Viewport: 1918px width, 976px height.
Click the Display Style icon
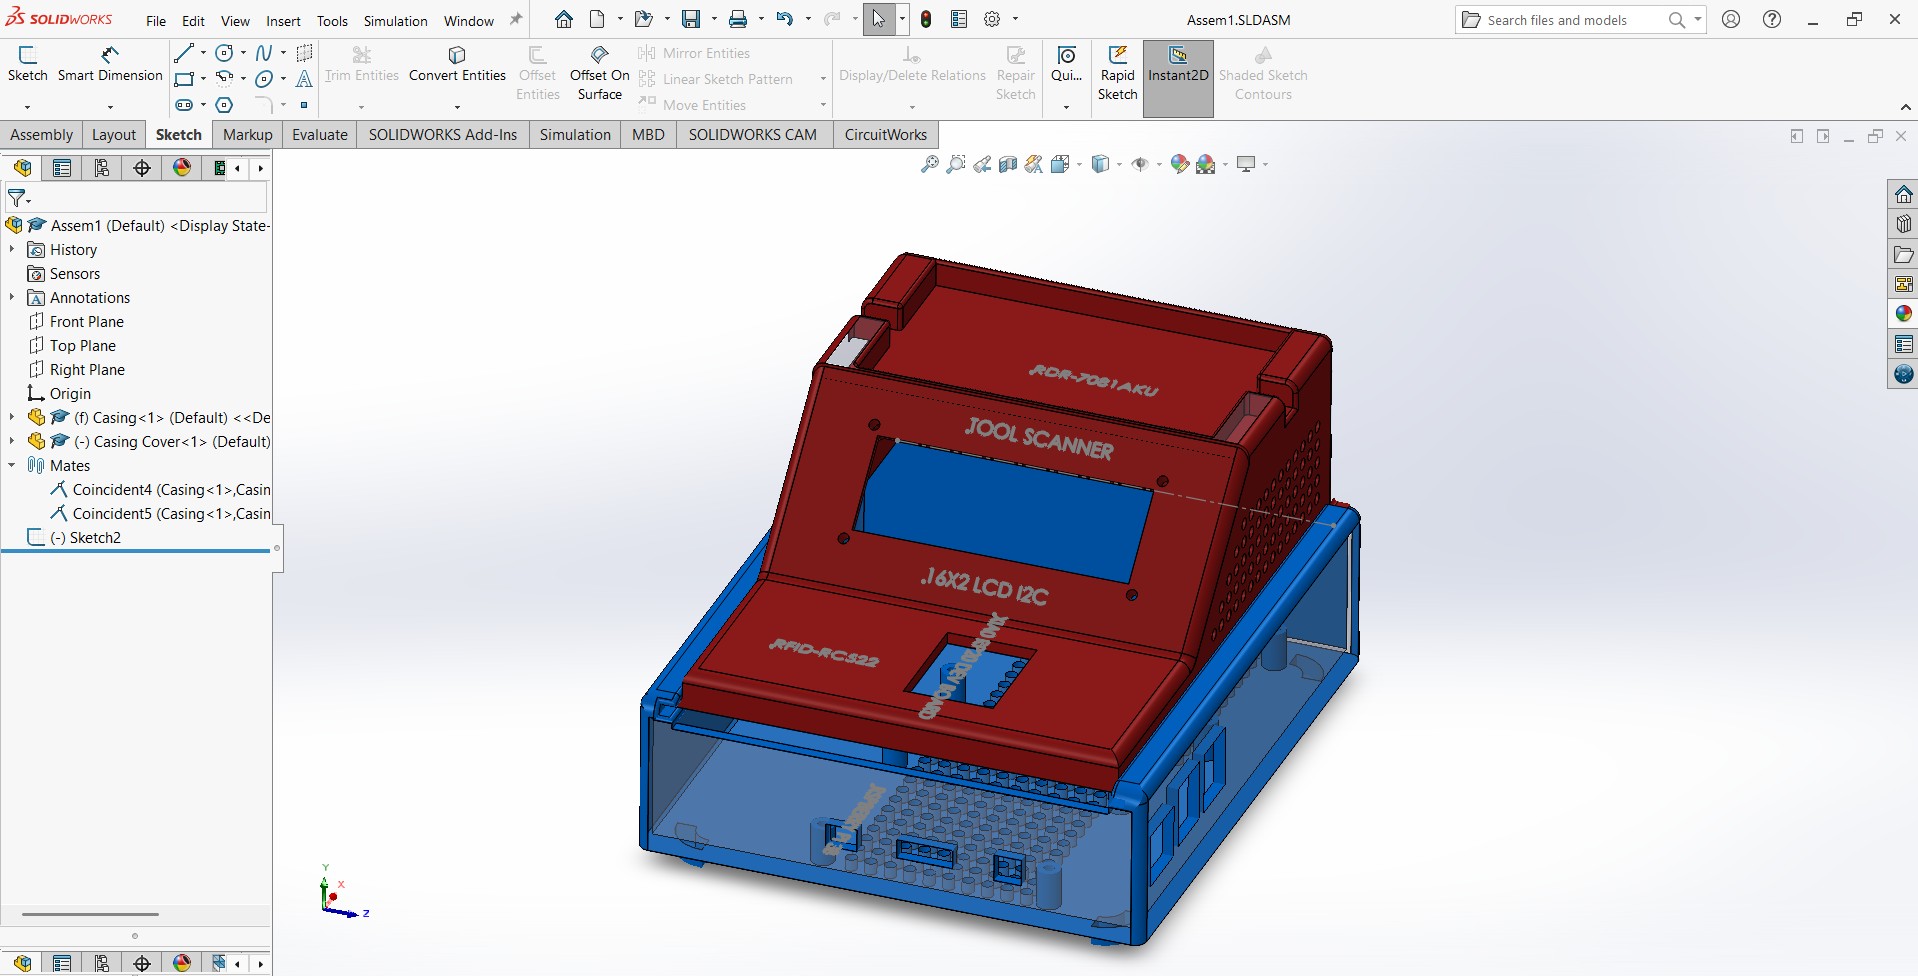[x=1100, y=164]
